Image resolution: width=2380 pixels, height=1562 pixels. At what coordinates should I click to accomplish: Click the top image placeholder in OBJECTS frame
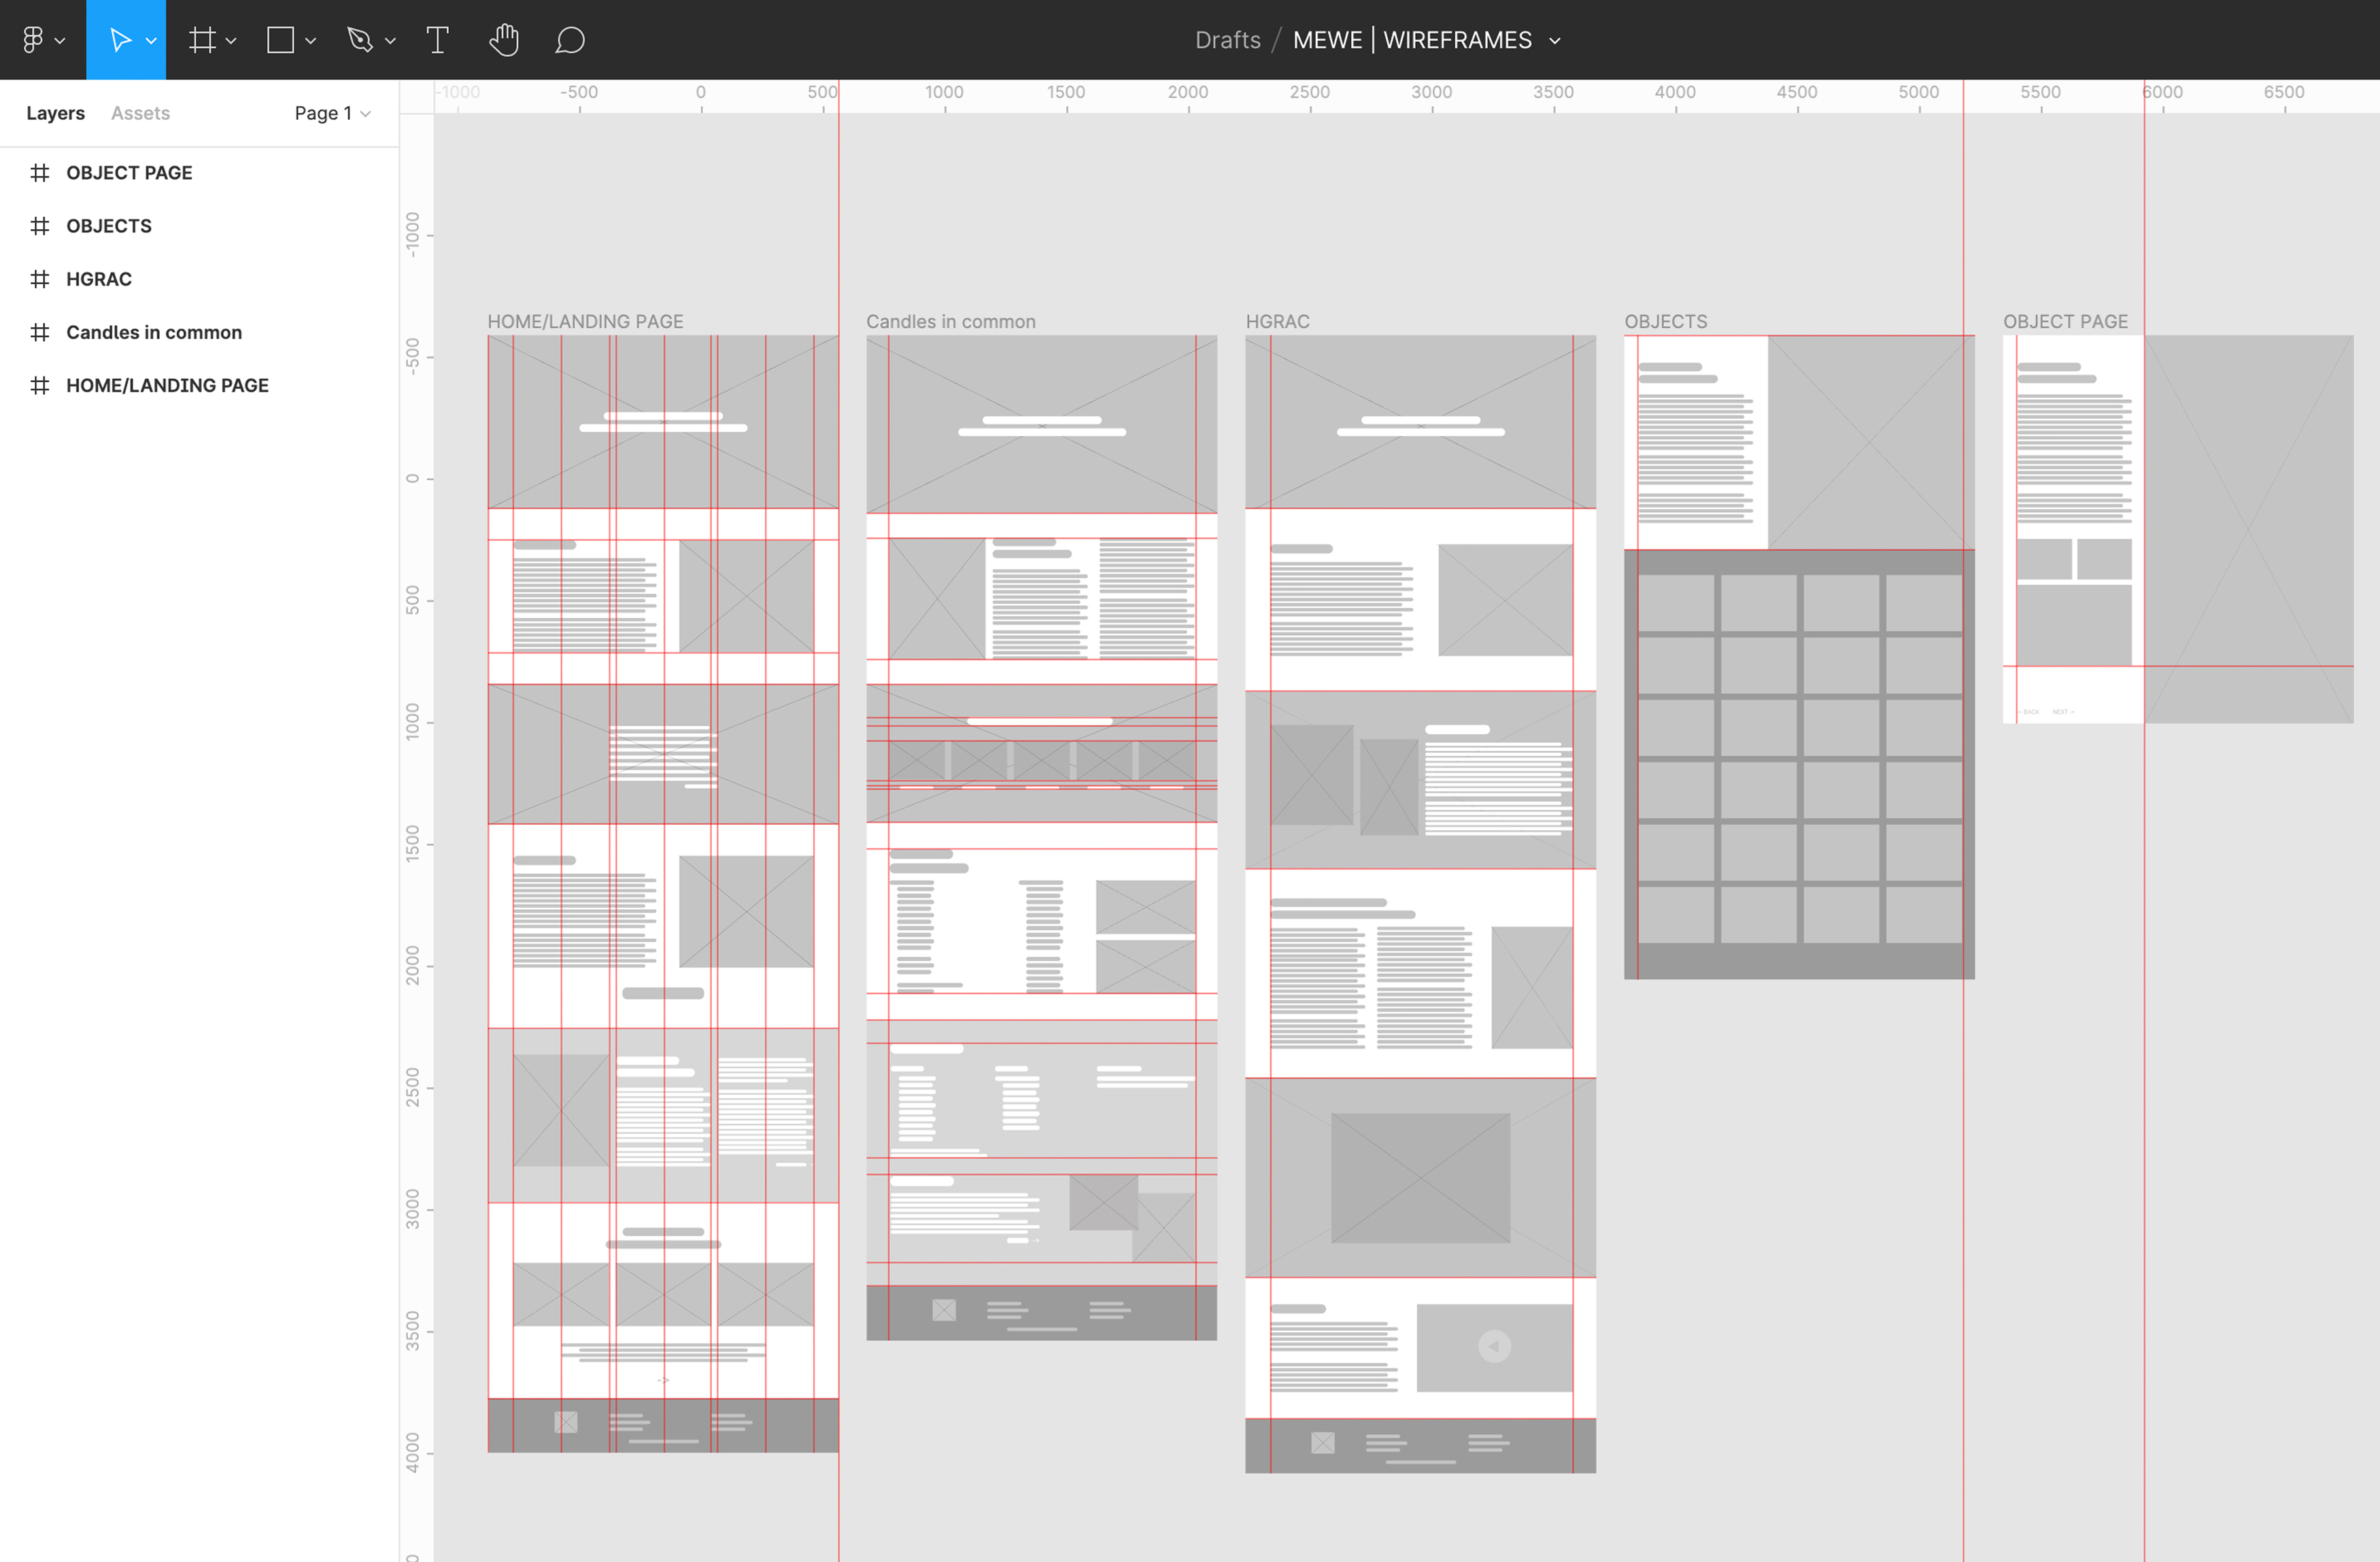pos(1871,442)
